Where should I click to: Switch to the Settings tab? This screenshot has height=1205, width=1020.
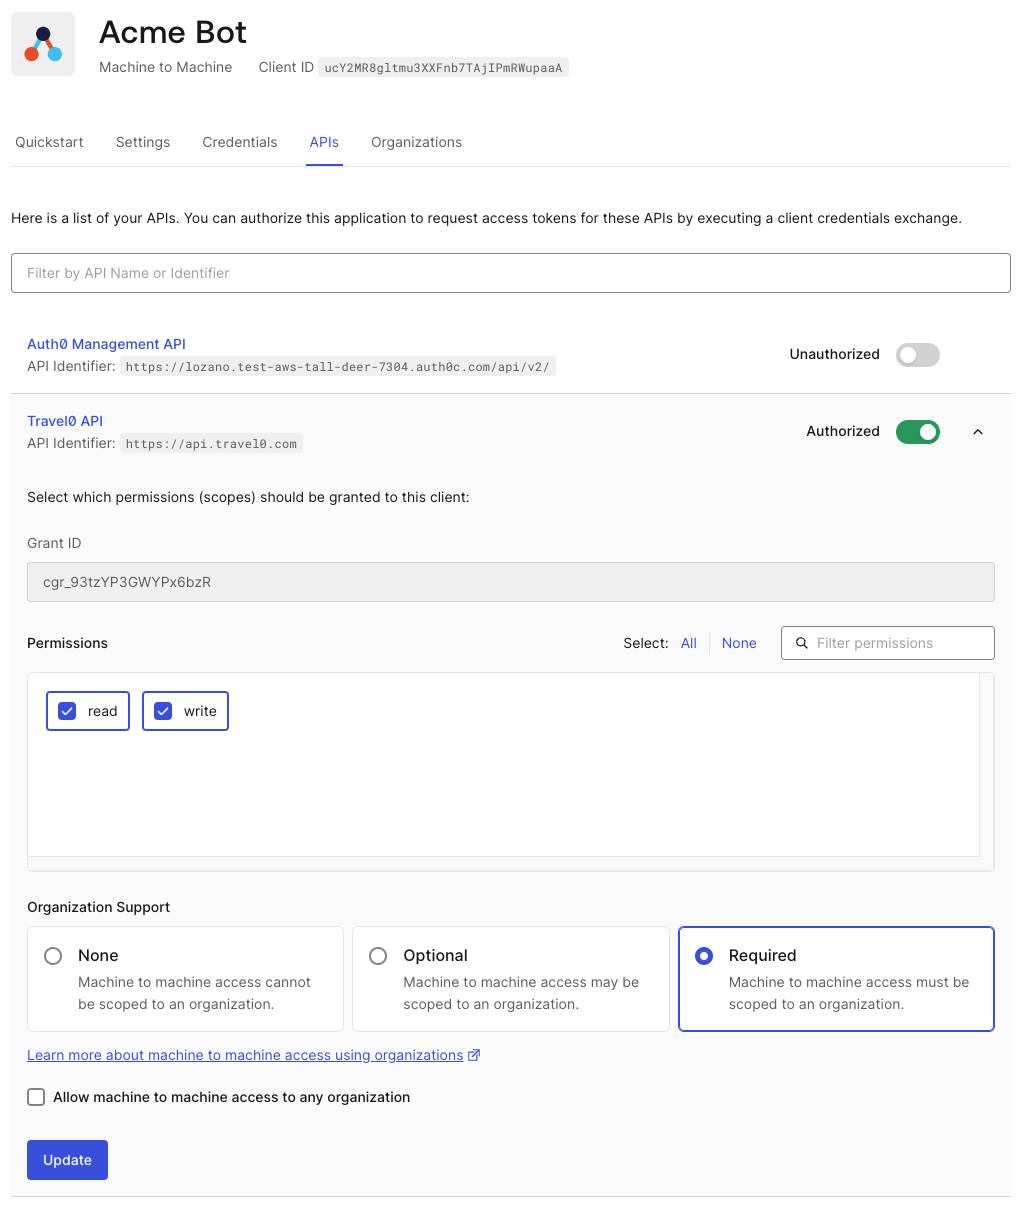143,142
